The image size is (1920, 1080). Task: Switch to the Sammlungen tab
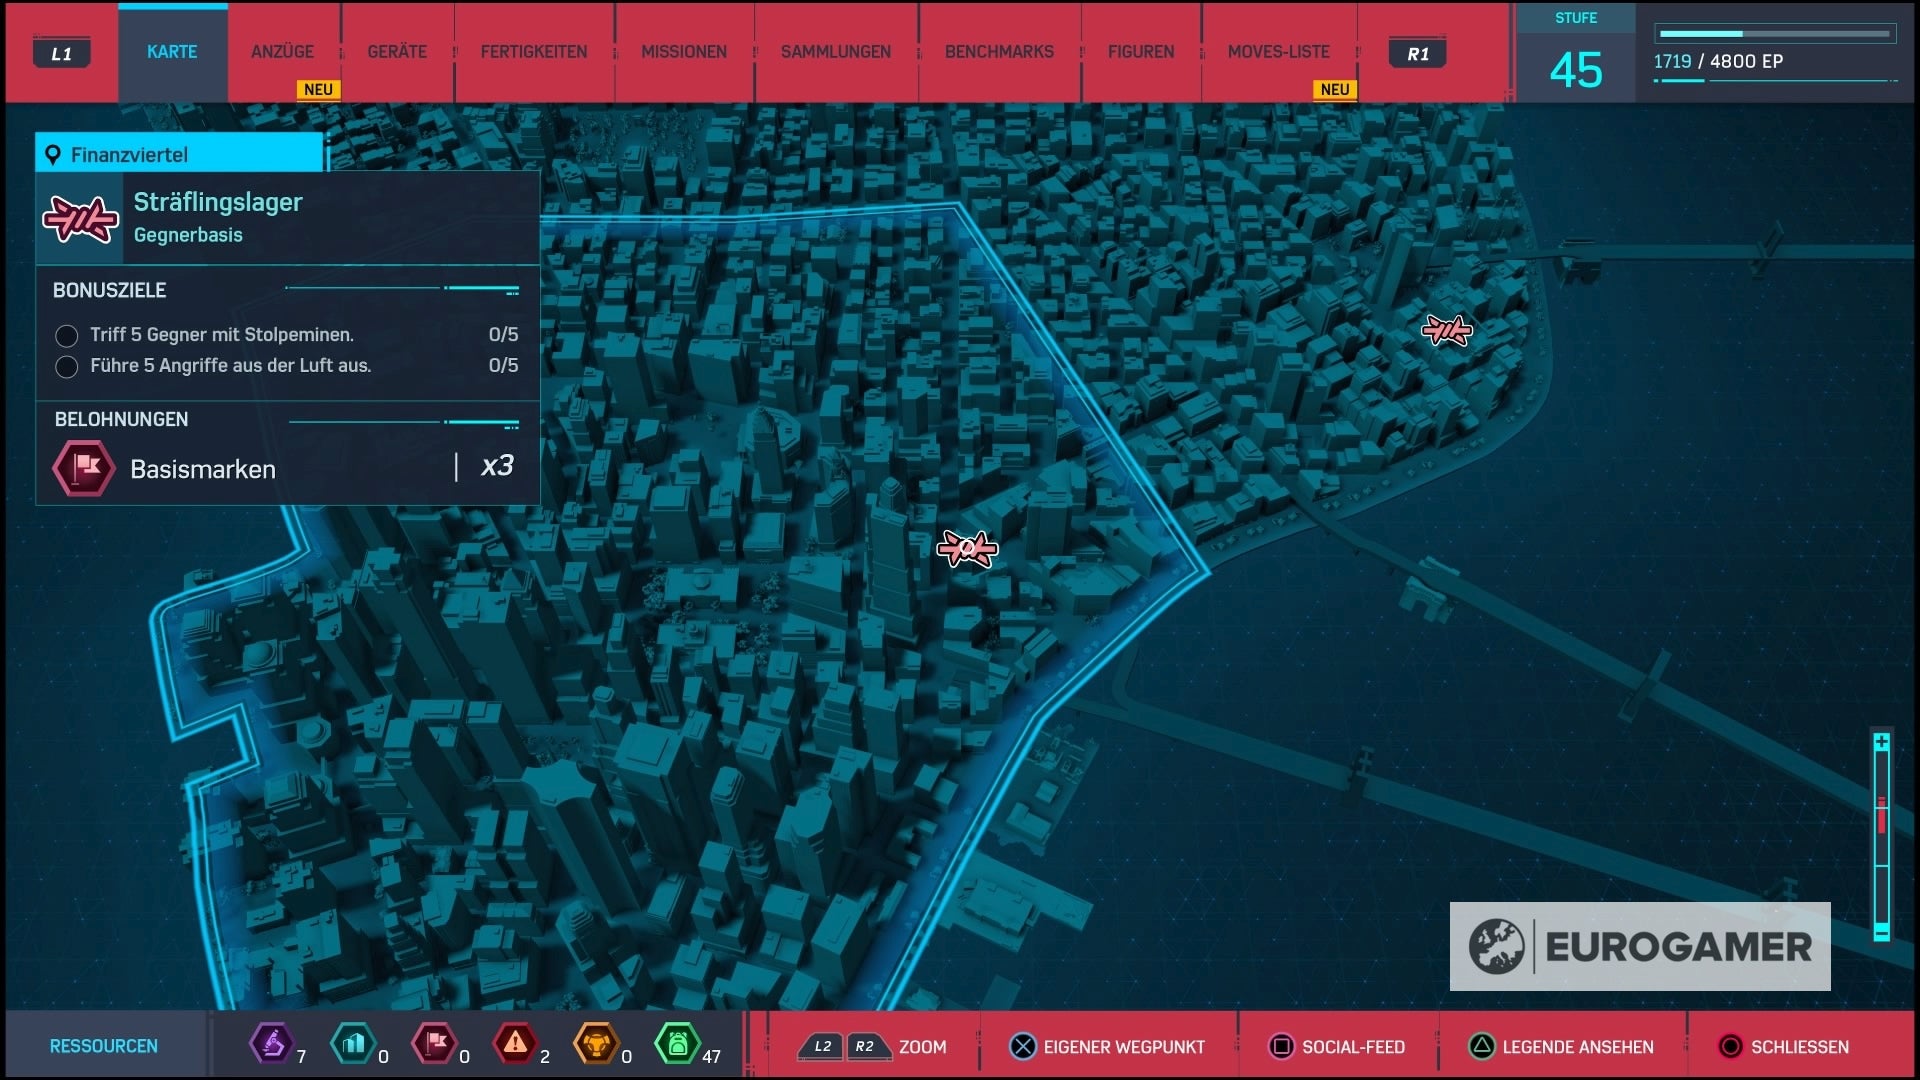(836, 52)
